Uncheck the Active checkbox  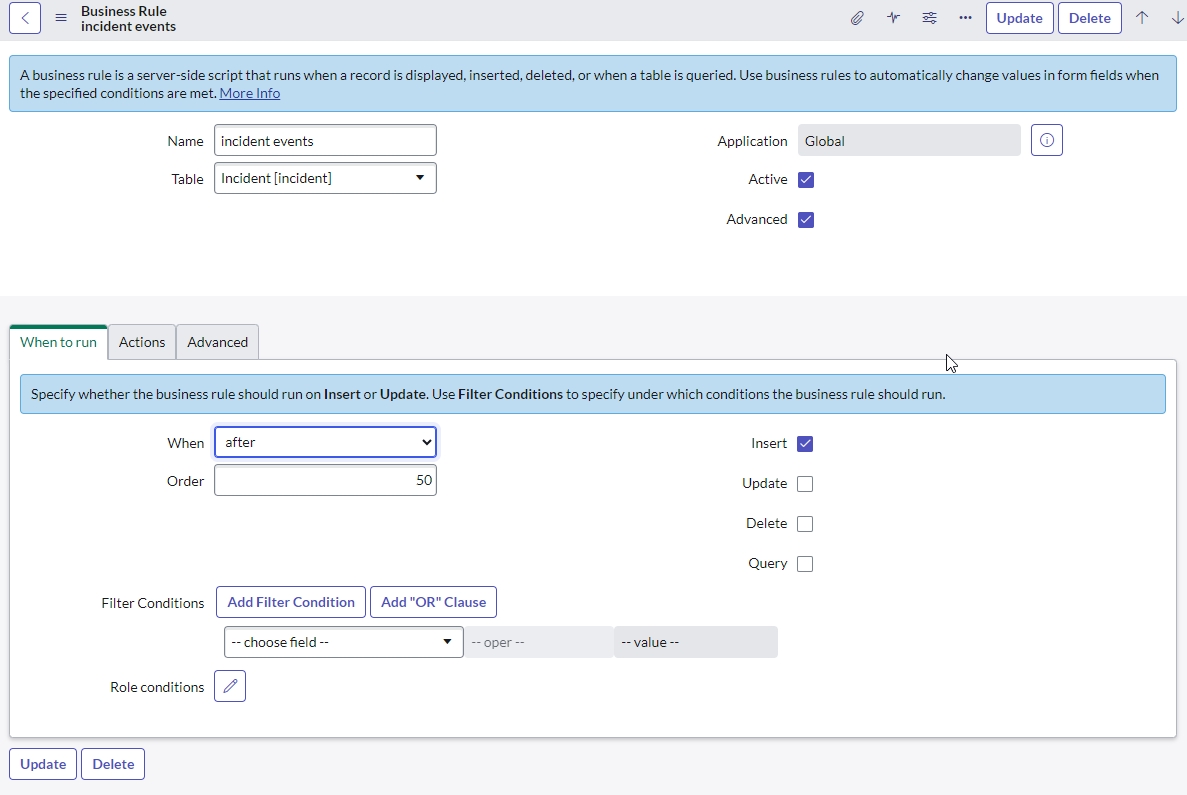[x=806, y=180]
